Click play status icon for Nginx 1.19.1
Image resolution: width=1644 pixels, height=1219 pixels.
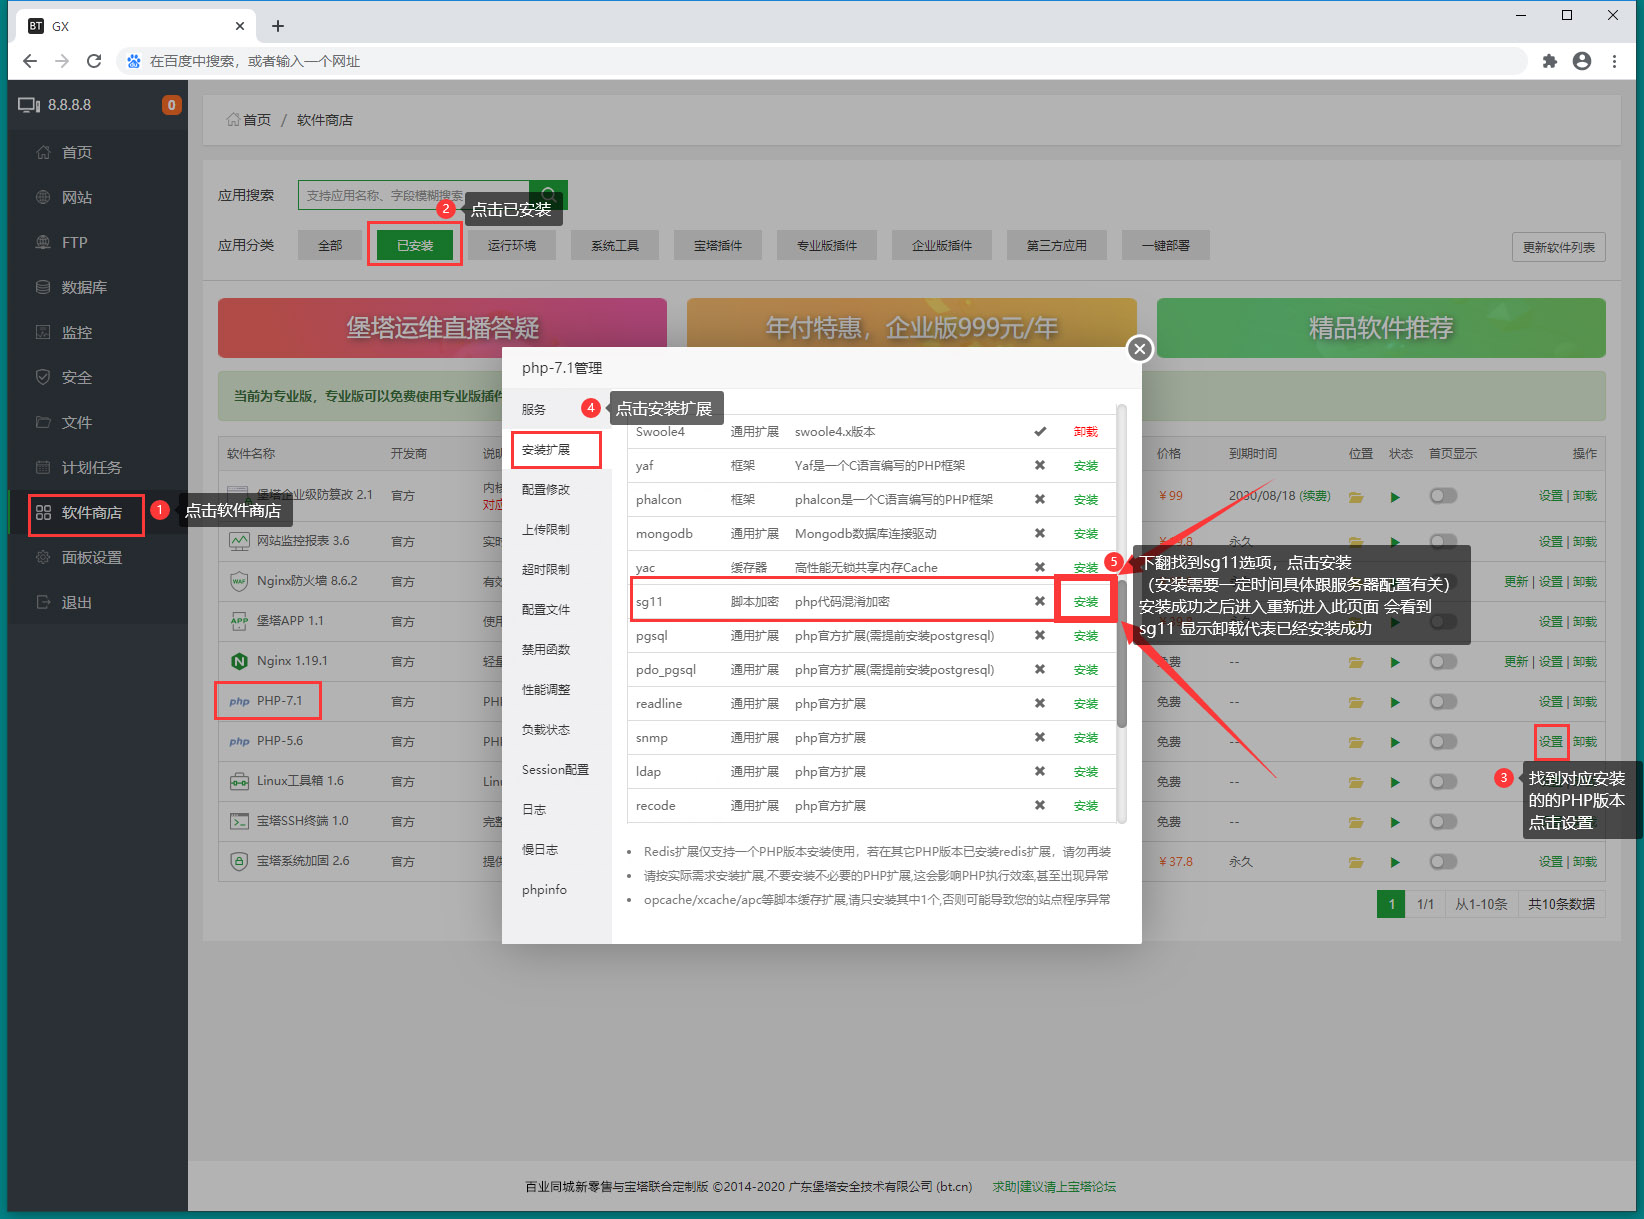tap(1395, 662)
